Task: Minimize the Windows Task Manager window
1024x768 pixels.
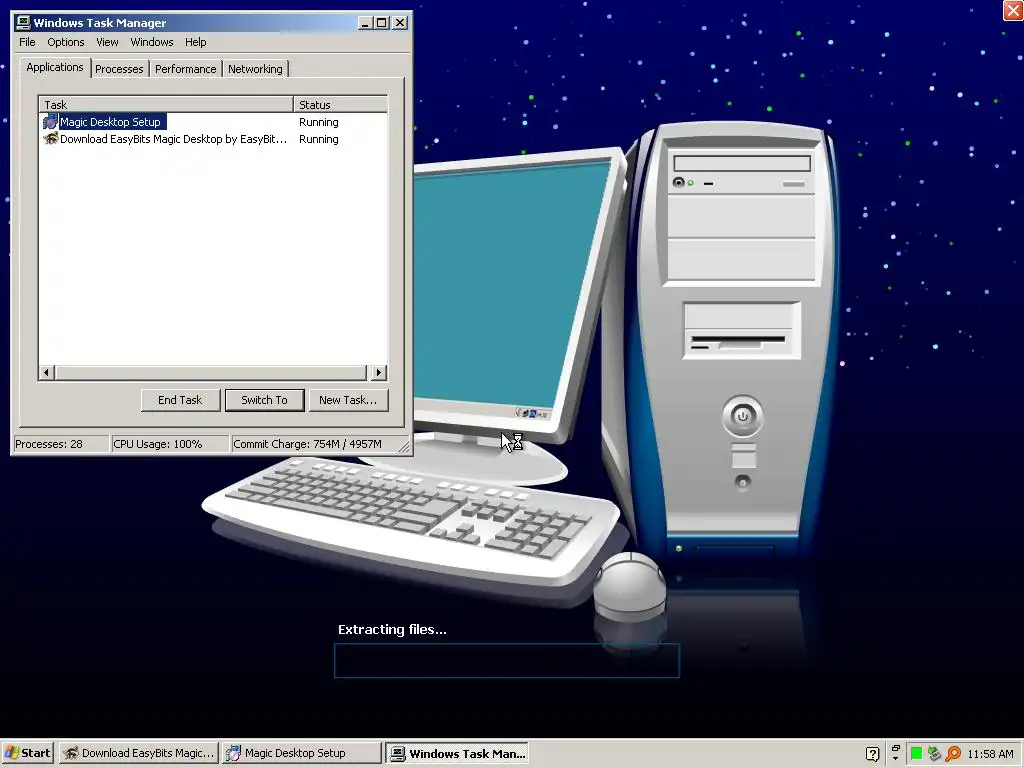Action: [x=365, y=23]
